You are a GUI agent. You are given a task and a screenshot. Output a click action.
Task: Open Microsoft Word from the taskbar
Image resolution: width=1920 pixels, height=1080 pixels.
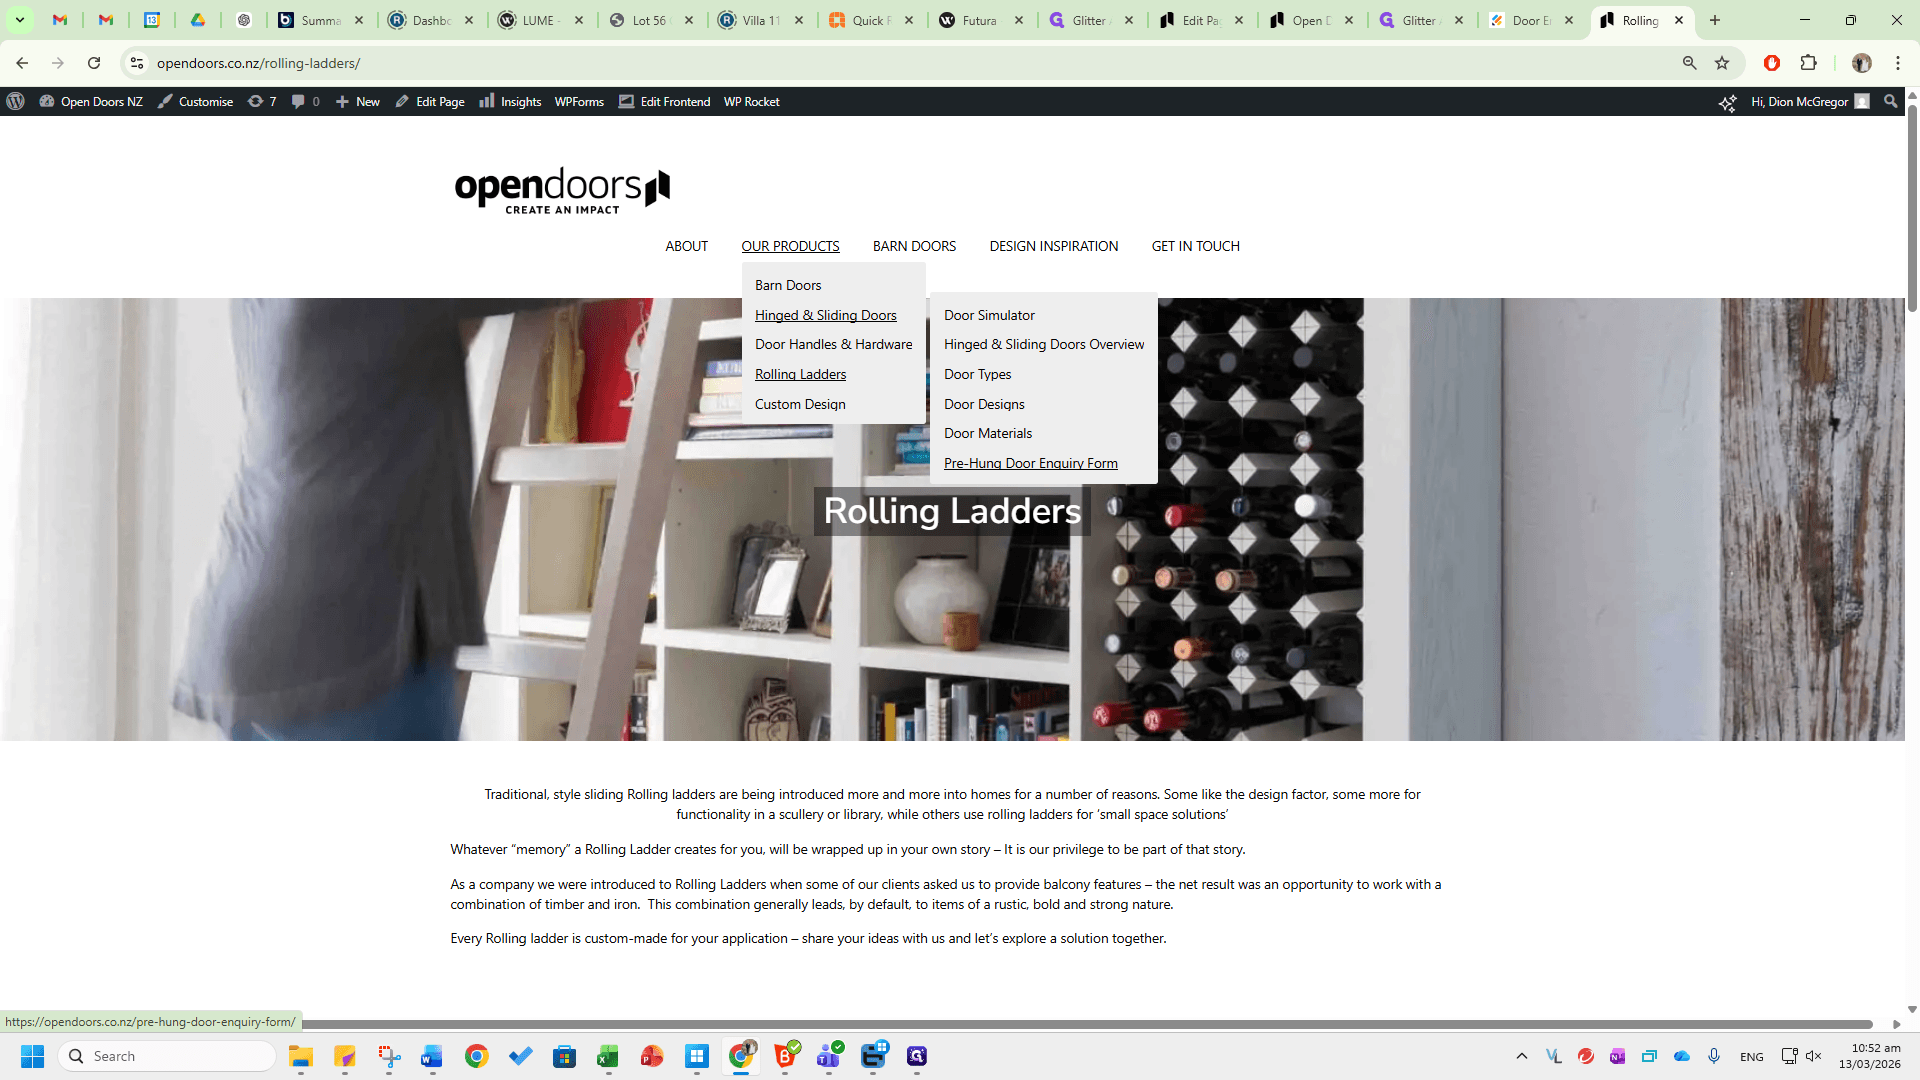point(432,1056)
